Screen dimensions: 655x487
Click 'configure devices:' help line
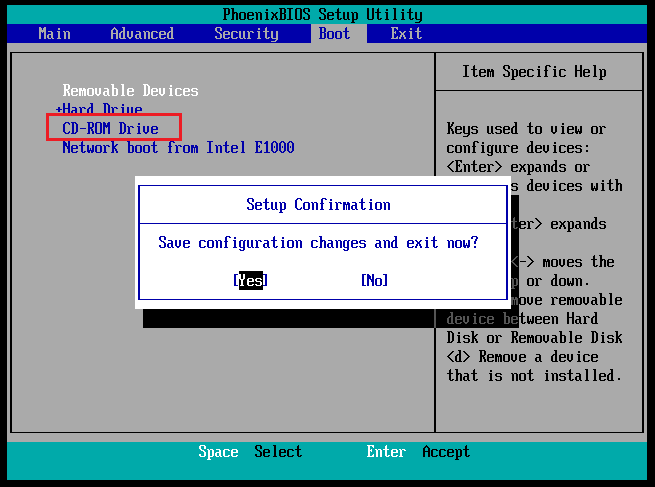[x=518, y=148]
